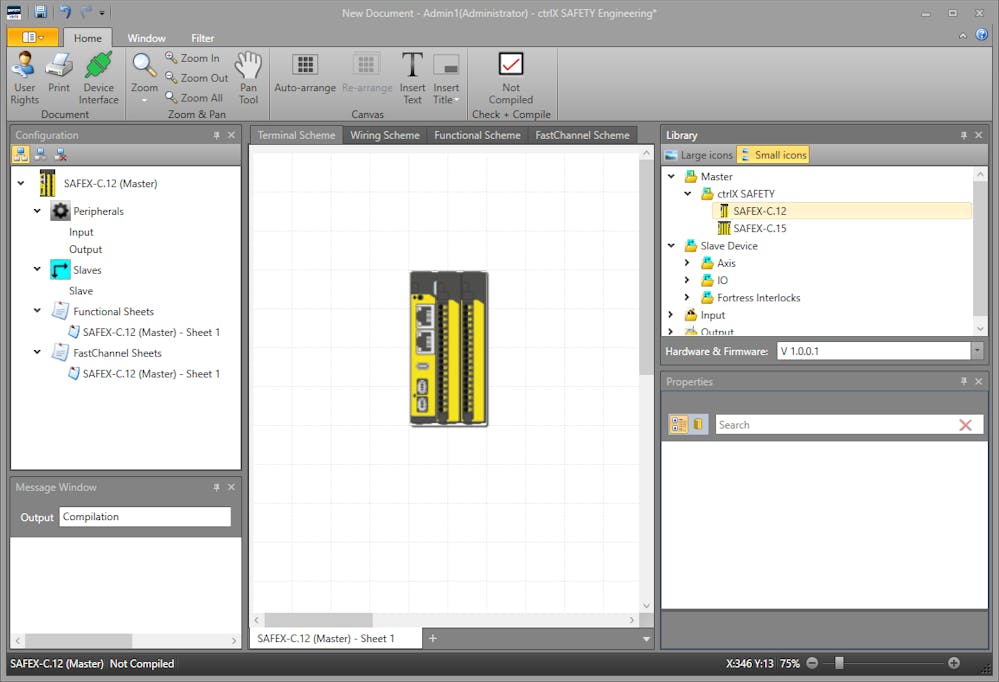Click the SAFEX device image on canvas
This screenshot has width=999, height=682.
pyautogui.click(x=449, y=349)
